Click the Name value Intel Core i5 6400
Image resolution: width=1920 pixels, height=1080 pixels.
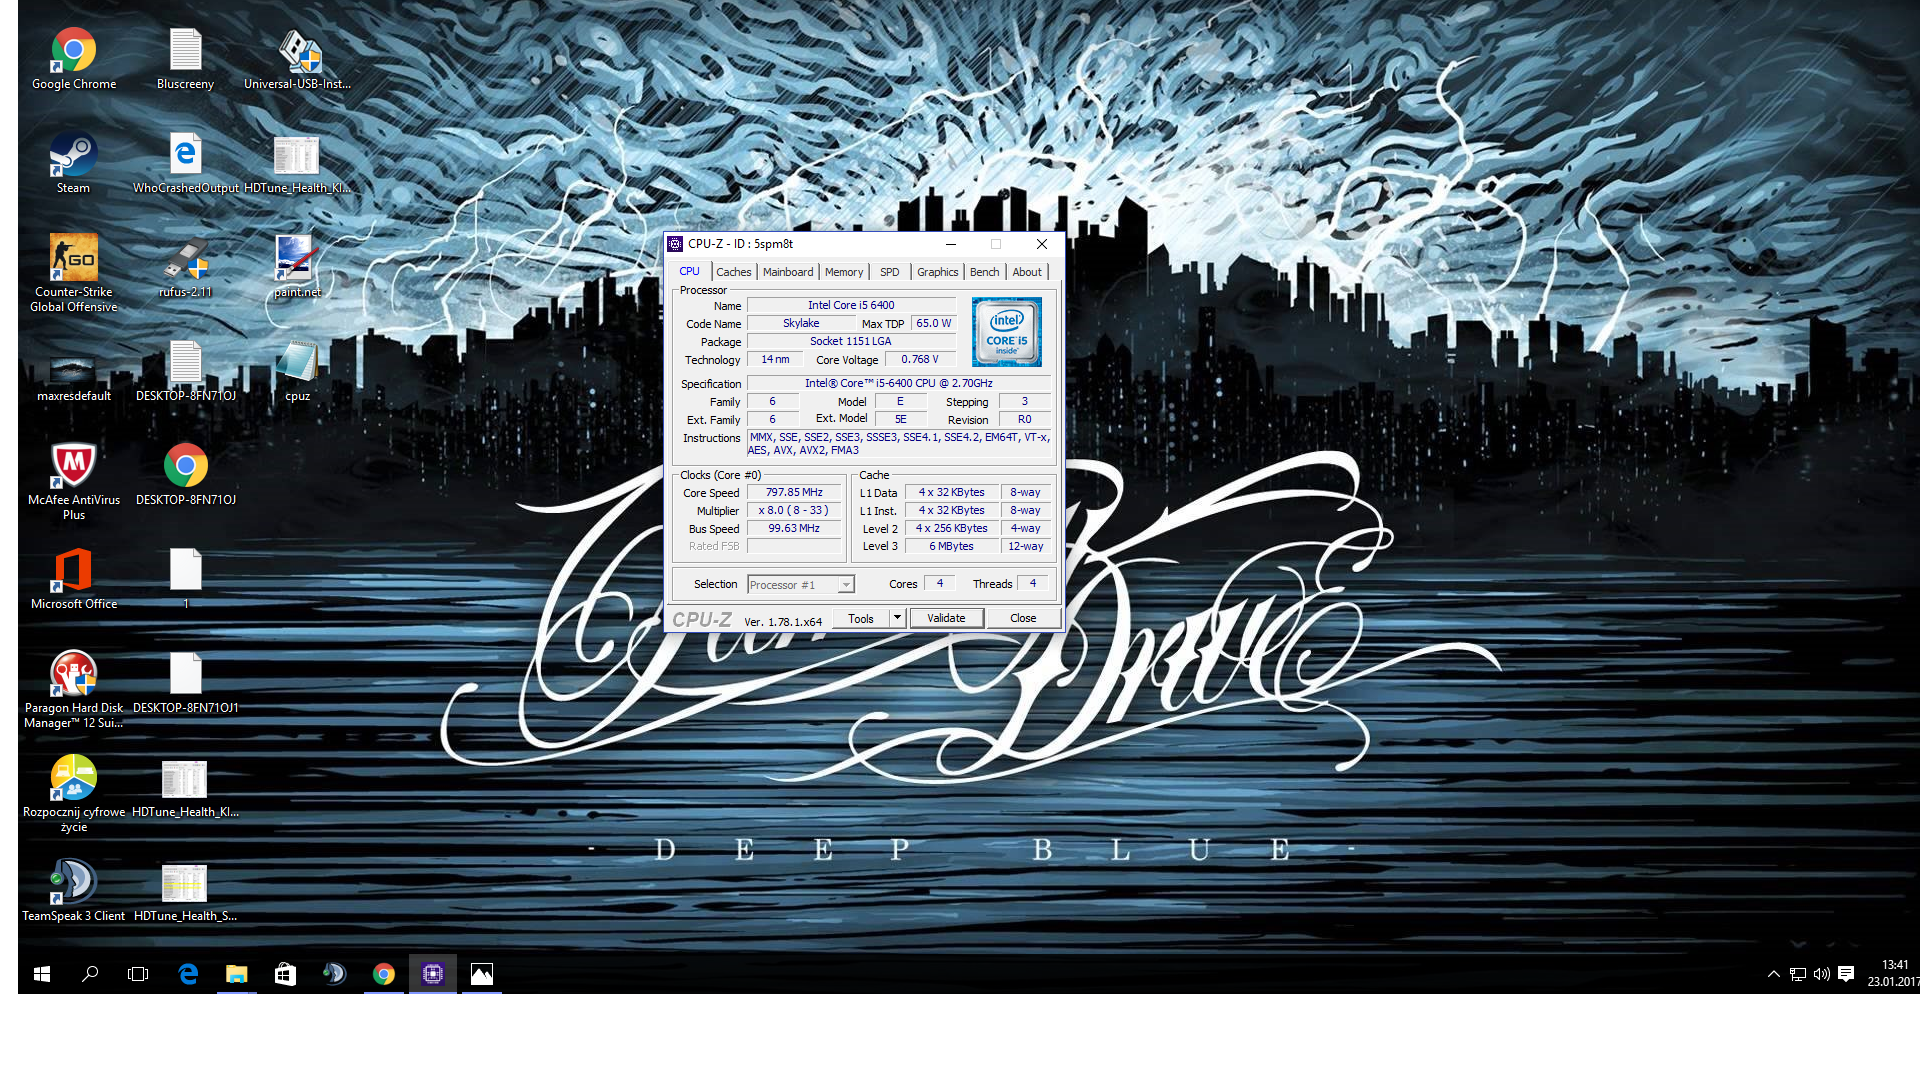pyautogui.click(x=851, y=306)
